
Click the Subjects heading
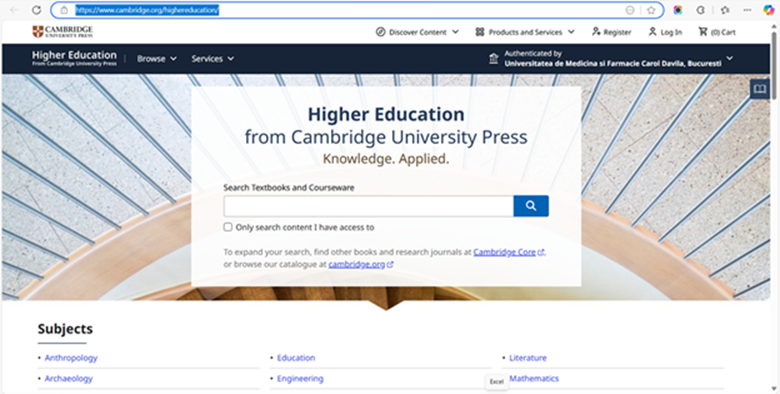pyautogui.click(x=65, y=329)
